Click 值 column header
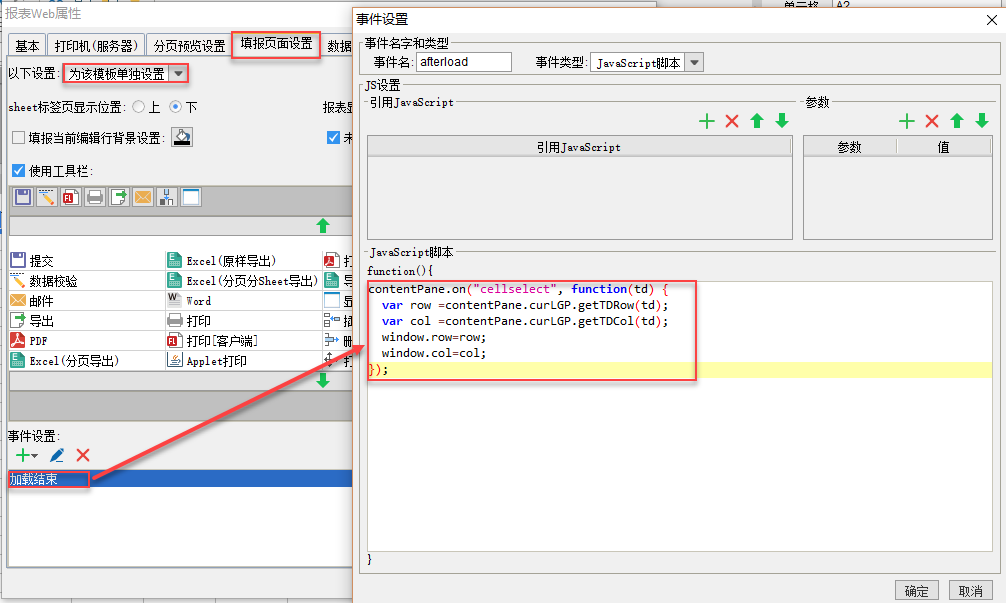This screenshot has height=603, width=1006. pos(944,147)
